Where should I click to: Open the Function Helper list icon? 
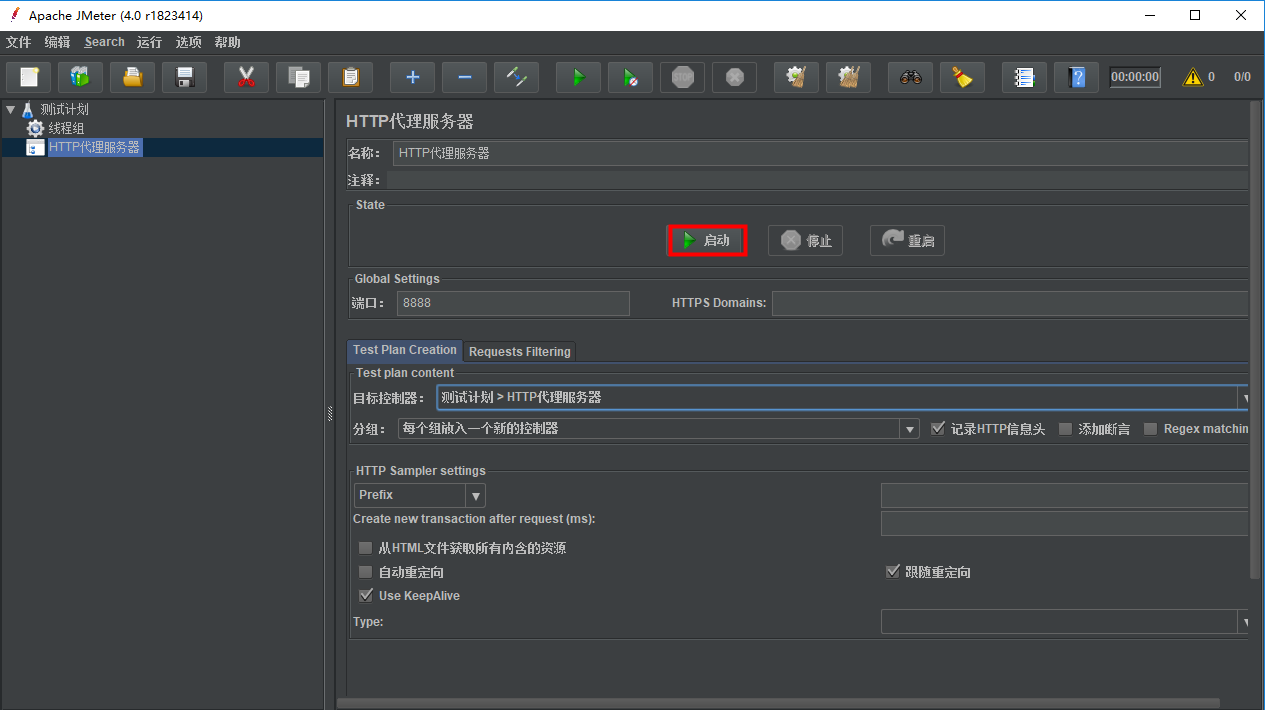[x=1024, y=77]
